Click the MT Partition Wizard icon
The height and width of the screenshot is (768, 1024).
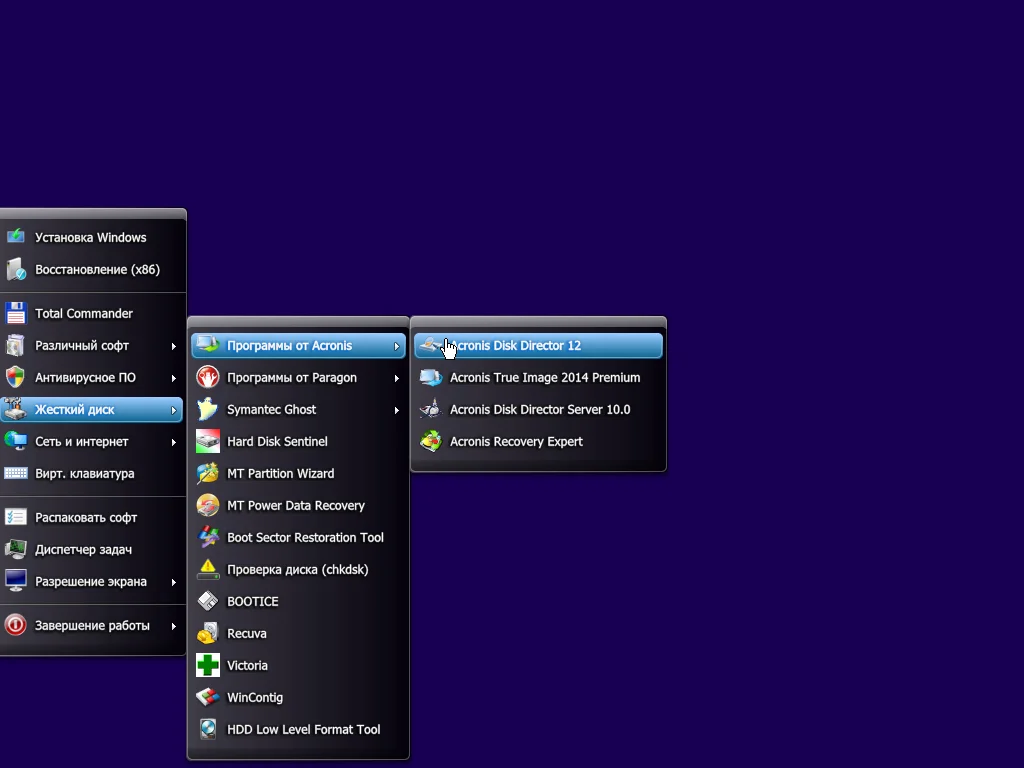pos(208,473)
